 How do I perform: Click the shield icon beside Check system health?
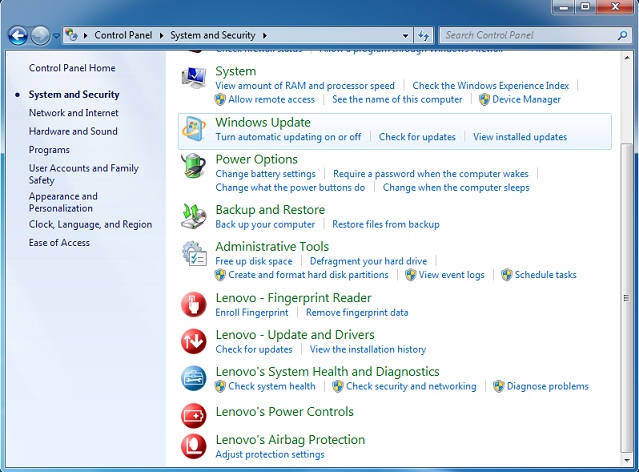coord(220,386)
